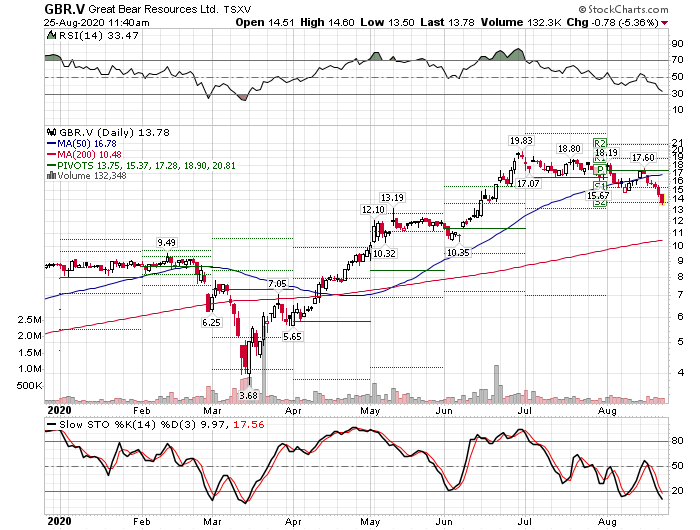
Task: Click the 17.07 price annotation
Action: pos(528,183)
